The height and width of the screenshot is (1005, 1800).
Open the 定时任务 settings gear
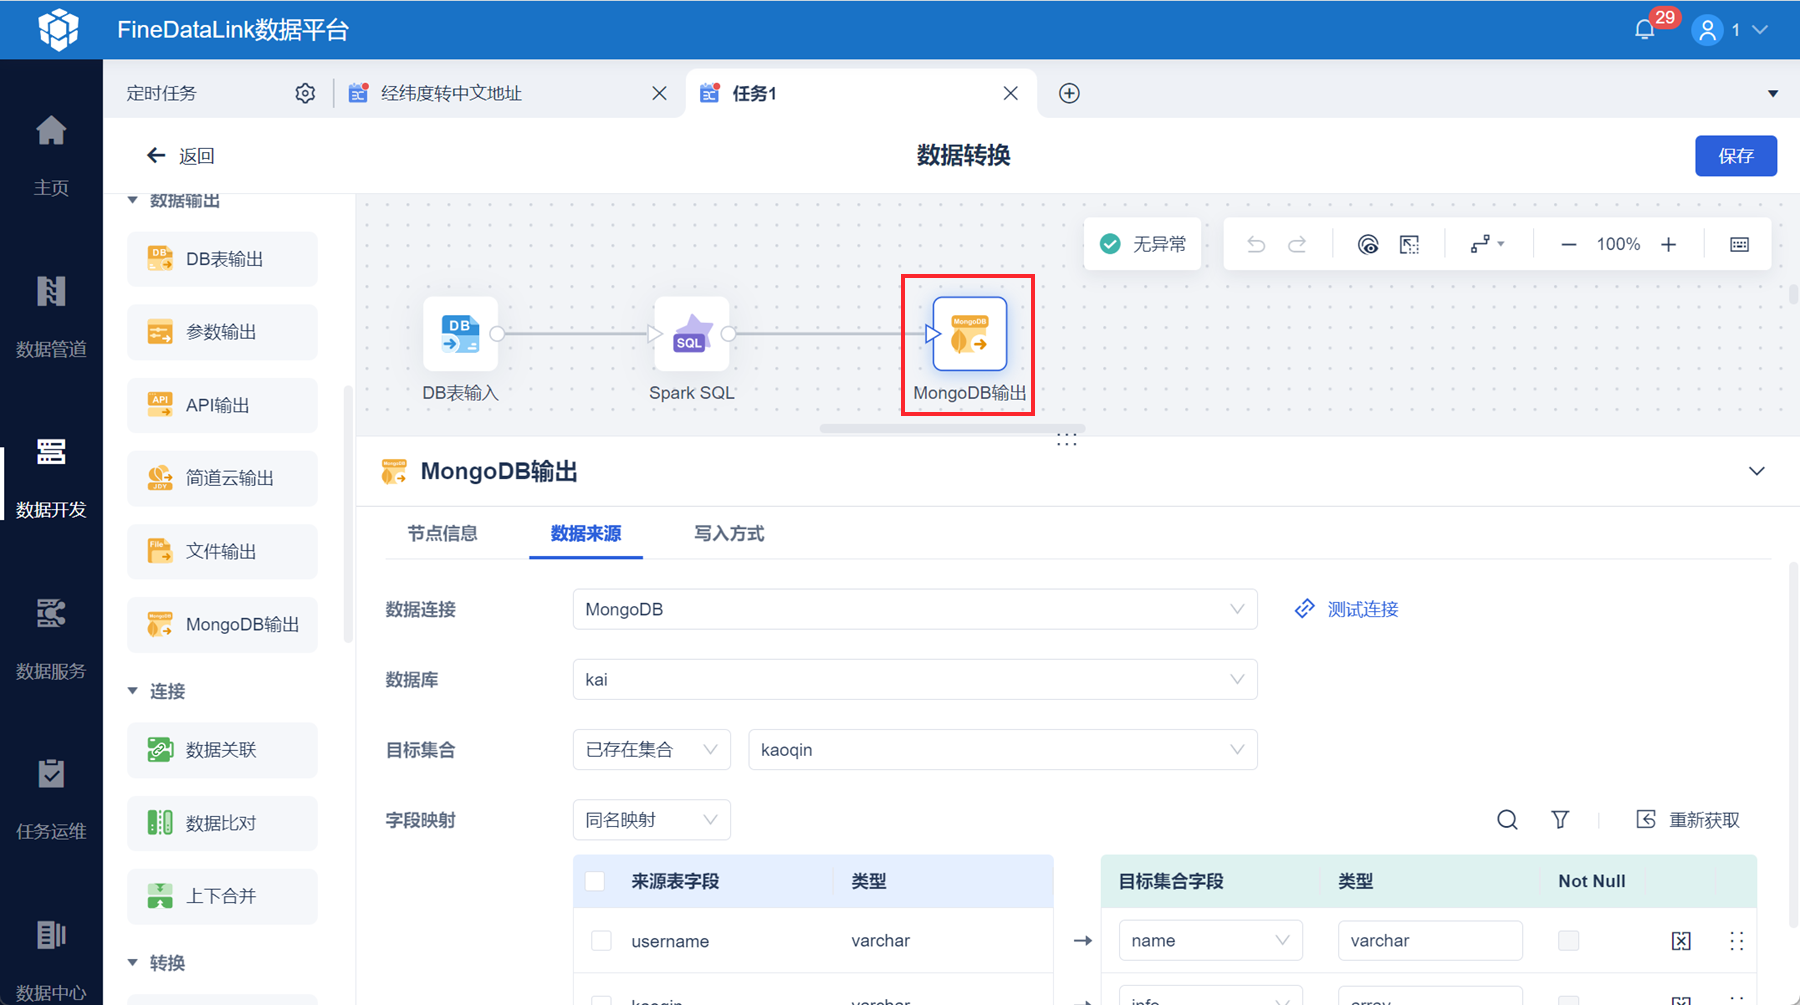click(305, 93)
